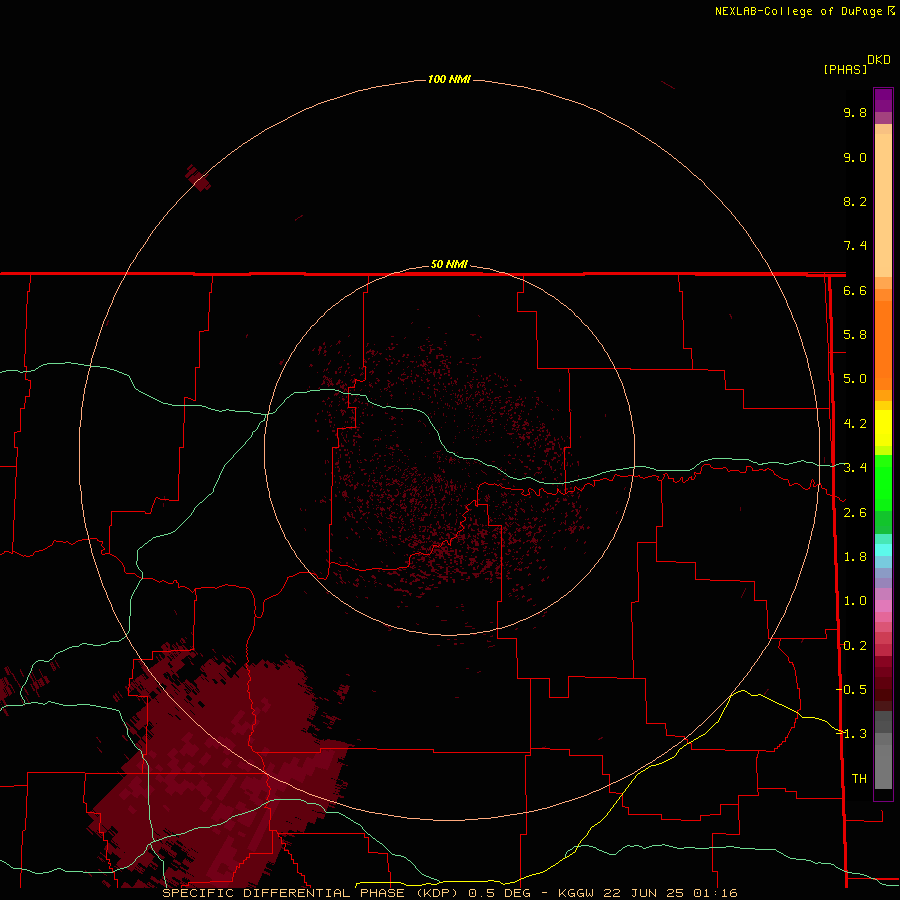
Task: Click the 2.6 color scale value
Action: pyautogui.click(x=855, y=513)
